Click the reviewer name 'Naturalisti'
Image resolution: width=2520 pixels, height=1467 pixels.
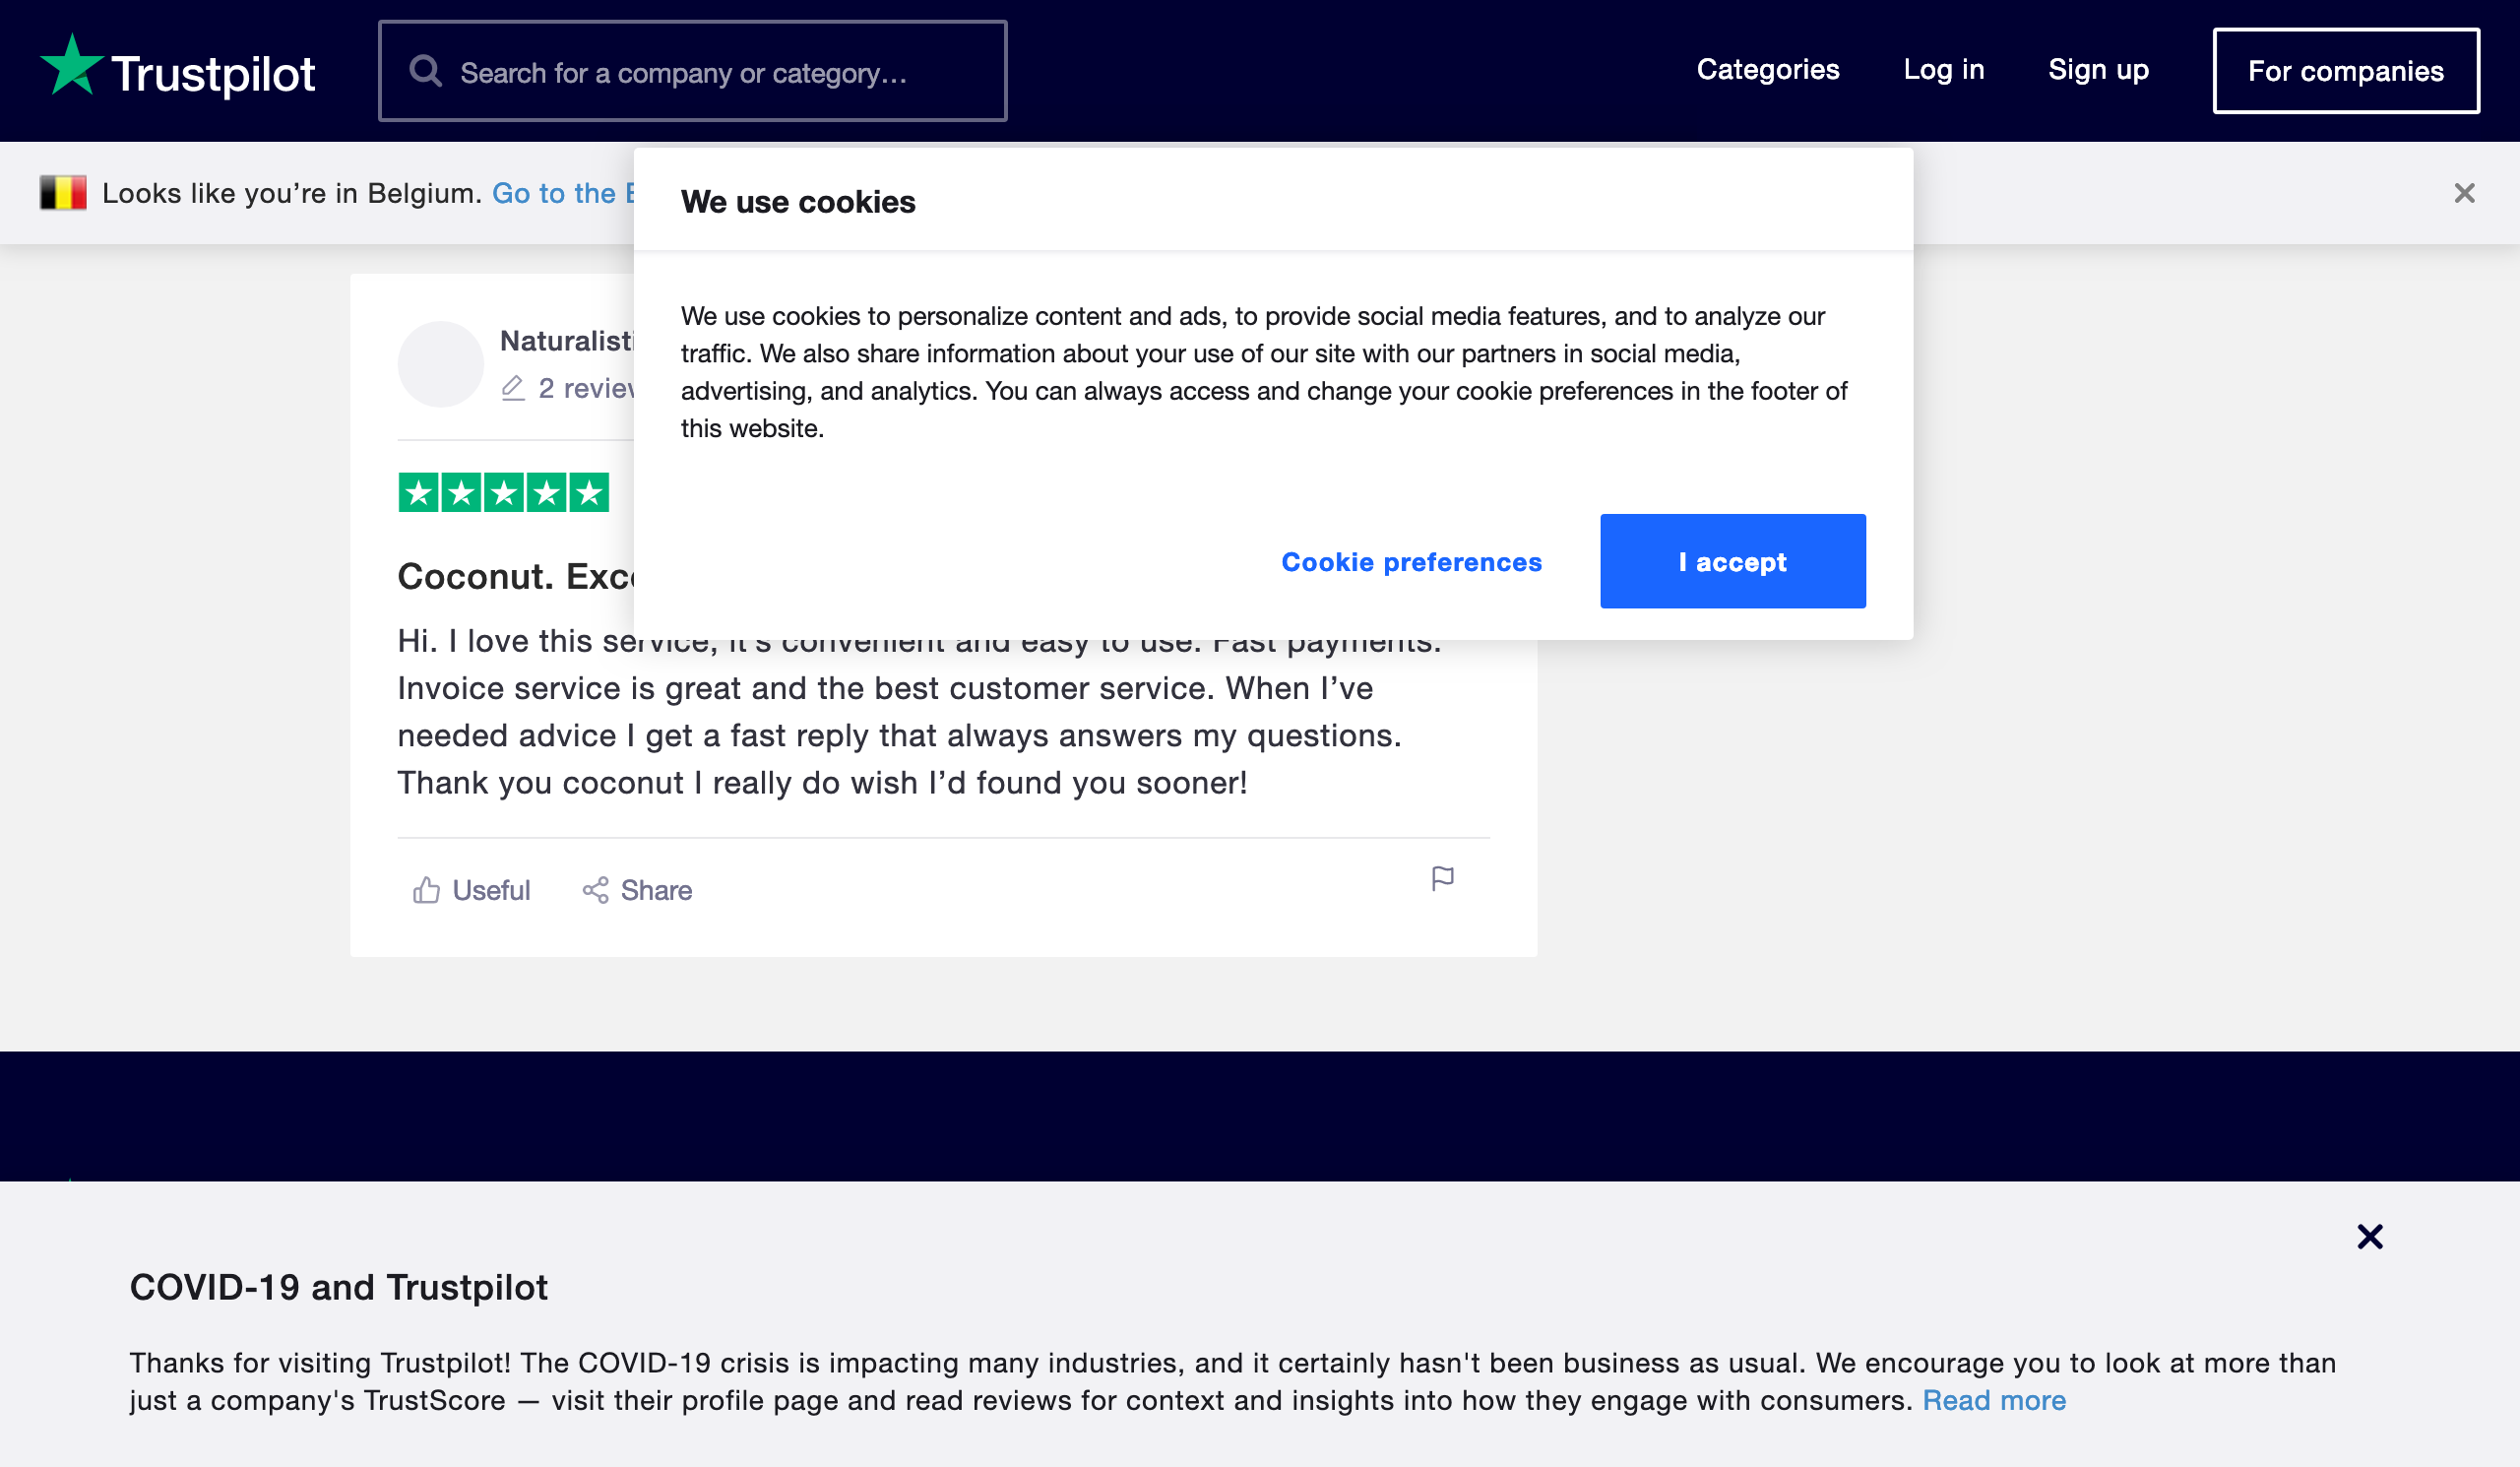point(566,341)
